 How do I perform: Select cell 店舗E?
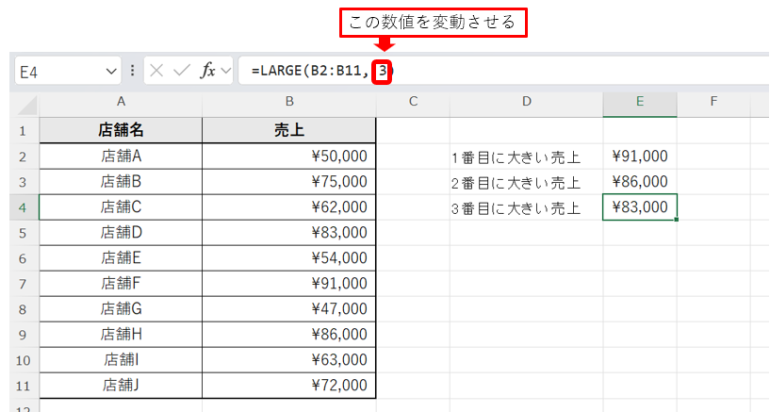click(x=121, y=258)
